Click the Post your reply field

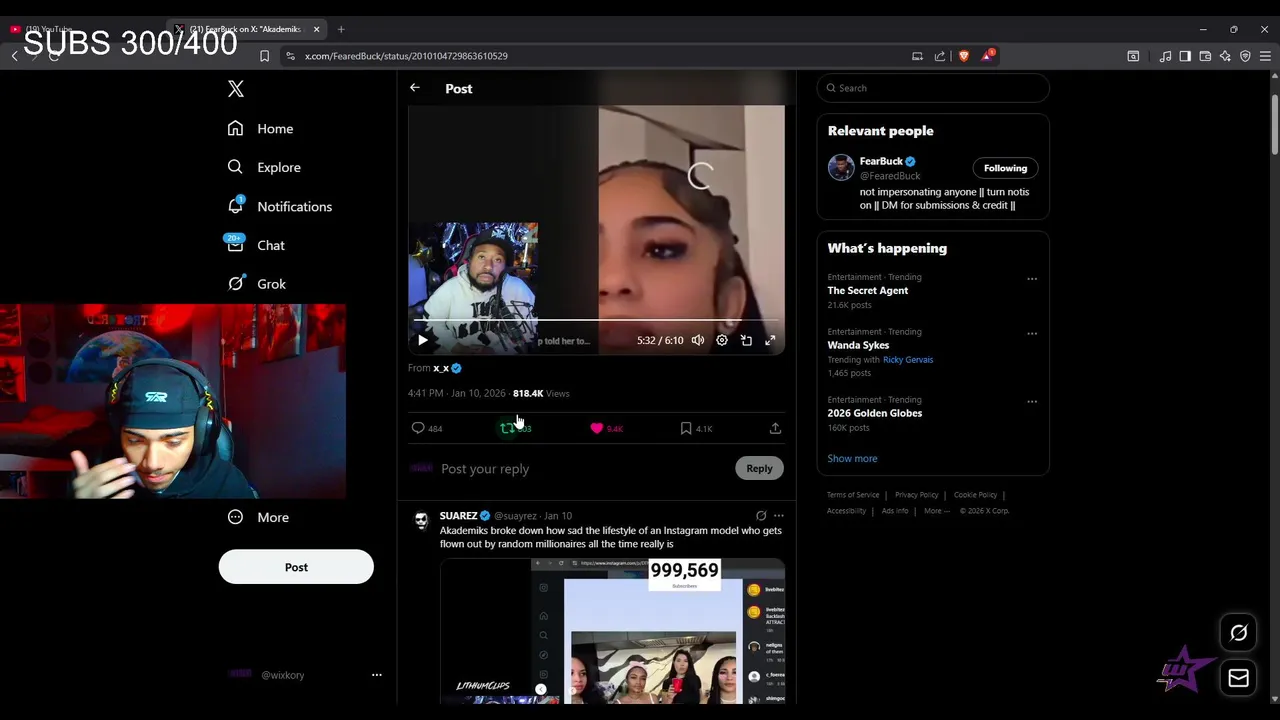pos(585,468)
